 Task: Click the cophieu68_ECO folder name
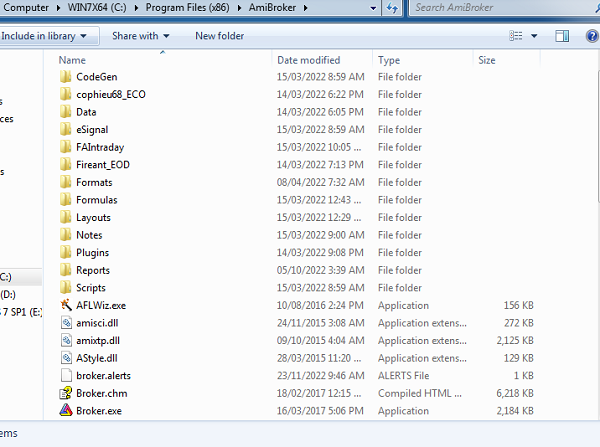tap(111, 95)
